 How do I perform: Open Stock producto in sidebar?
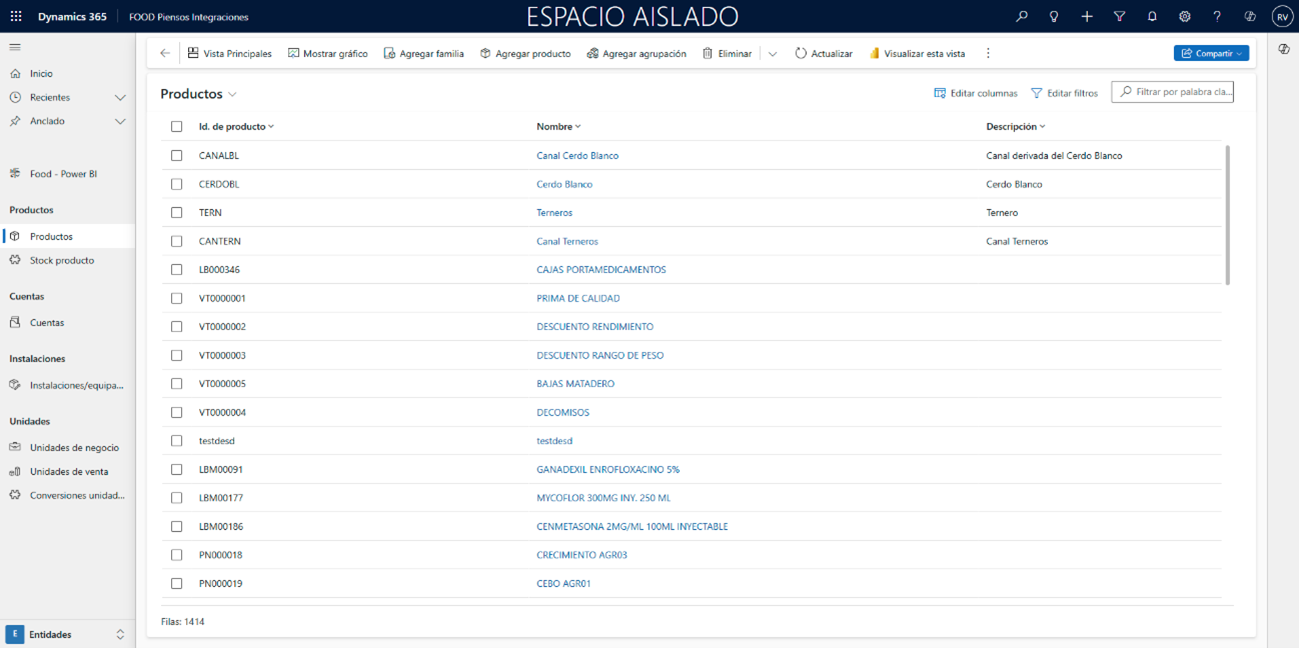62,260
